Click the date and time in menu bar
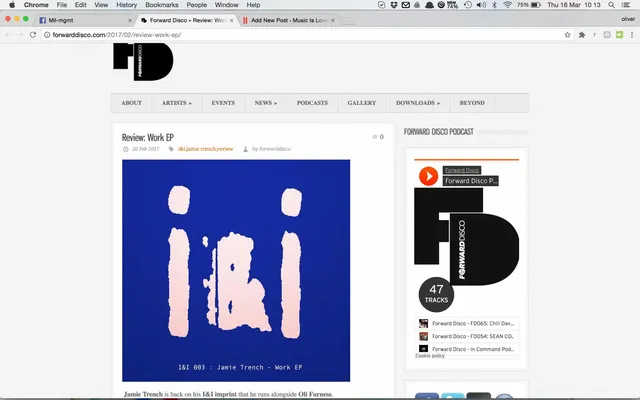This screenshot has width=640, height=400. [x=573, y=5]
